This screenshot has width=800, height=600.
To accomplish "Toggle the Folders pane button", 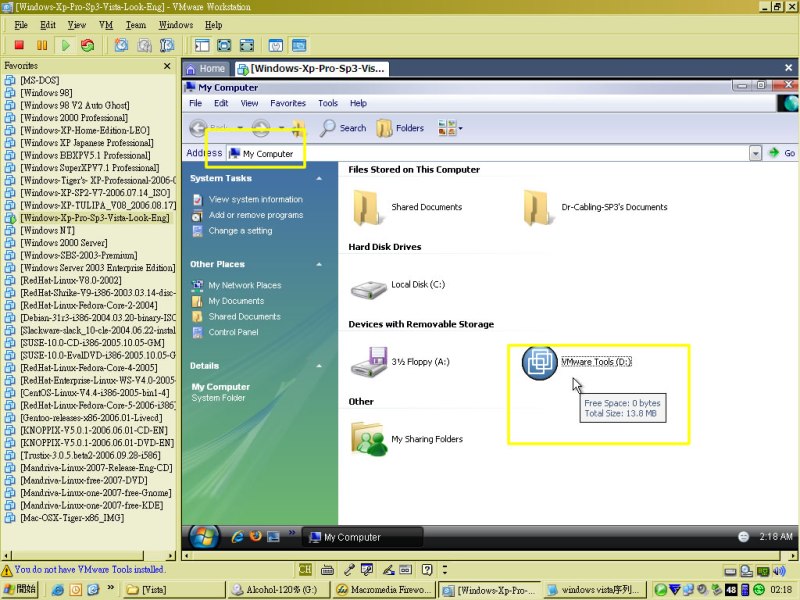I will click(x=400, y=128).
